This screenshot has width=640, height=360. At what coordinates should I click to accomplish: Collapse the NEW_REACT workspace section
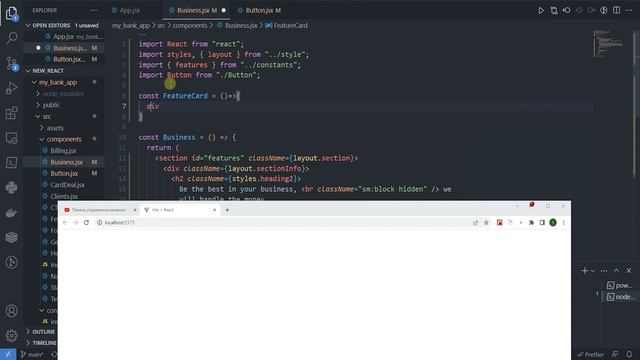65,71
